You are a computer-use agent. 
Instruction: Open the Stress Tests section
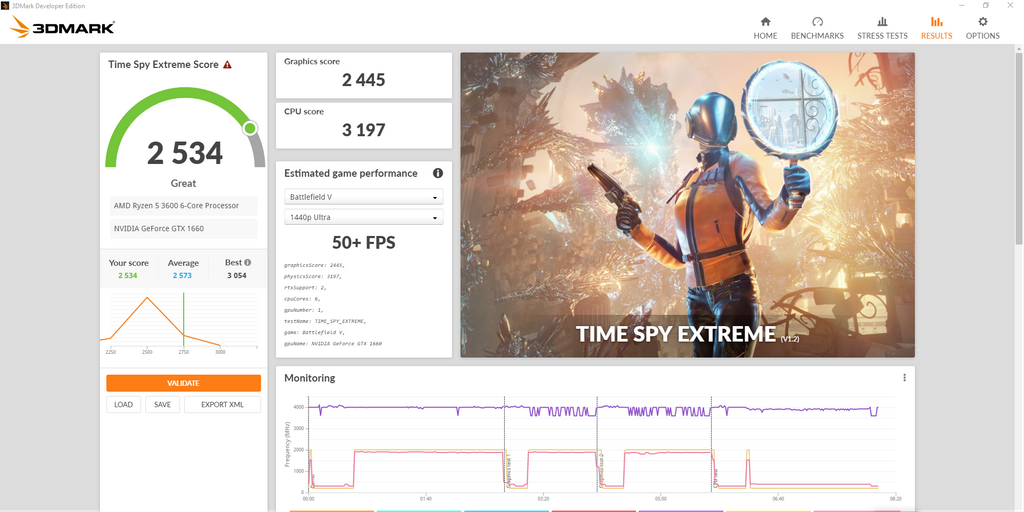click(882, 28)
